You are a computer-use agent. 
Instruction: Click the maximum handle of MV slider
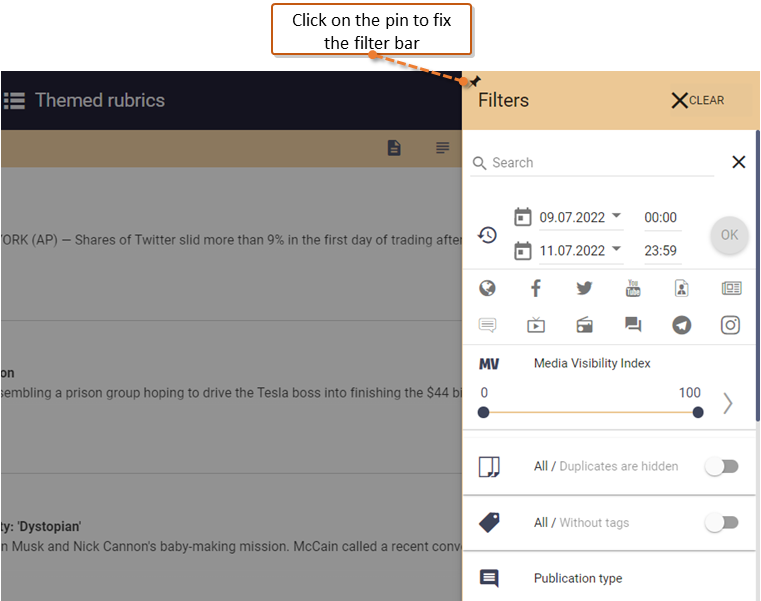(698, 413)
